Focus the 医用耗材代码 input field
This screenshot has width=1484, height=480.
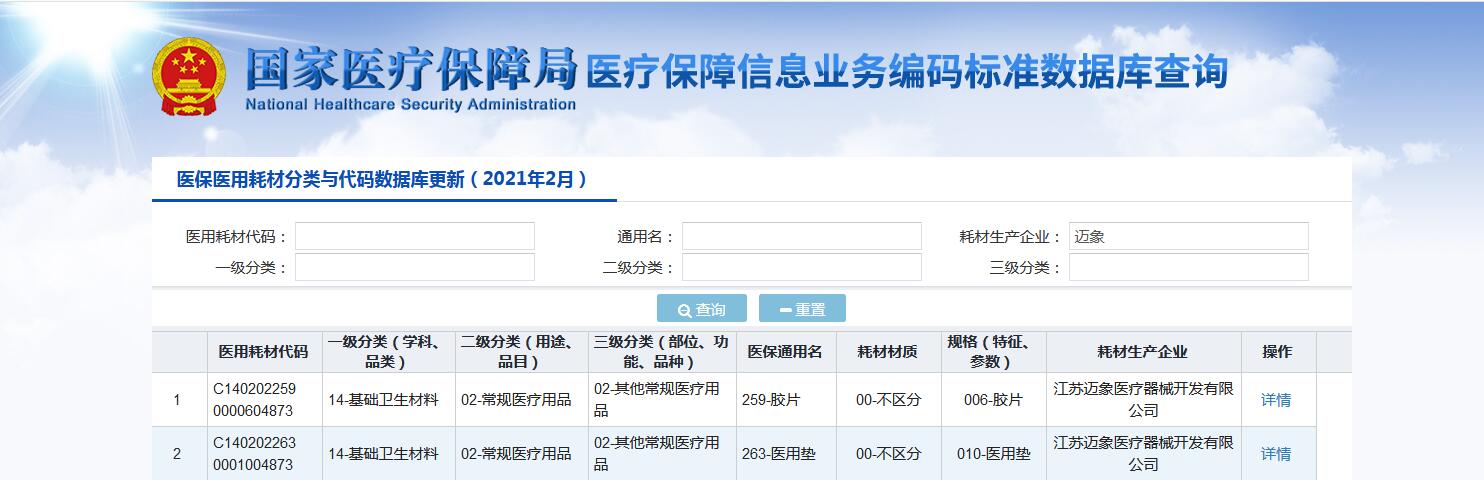(414, 236)
